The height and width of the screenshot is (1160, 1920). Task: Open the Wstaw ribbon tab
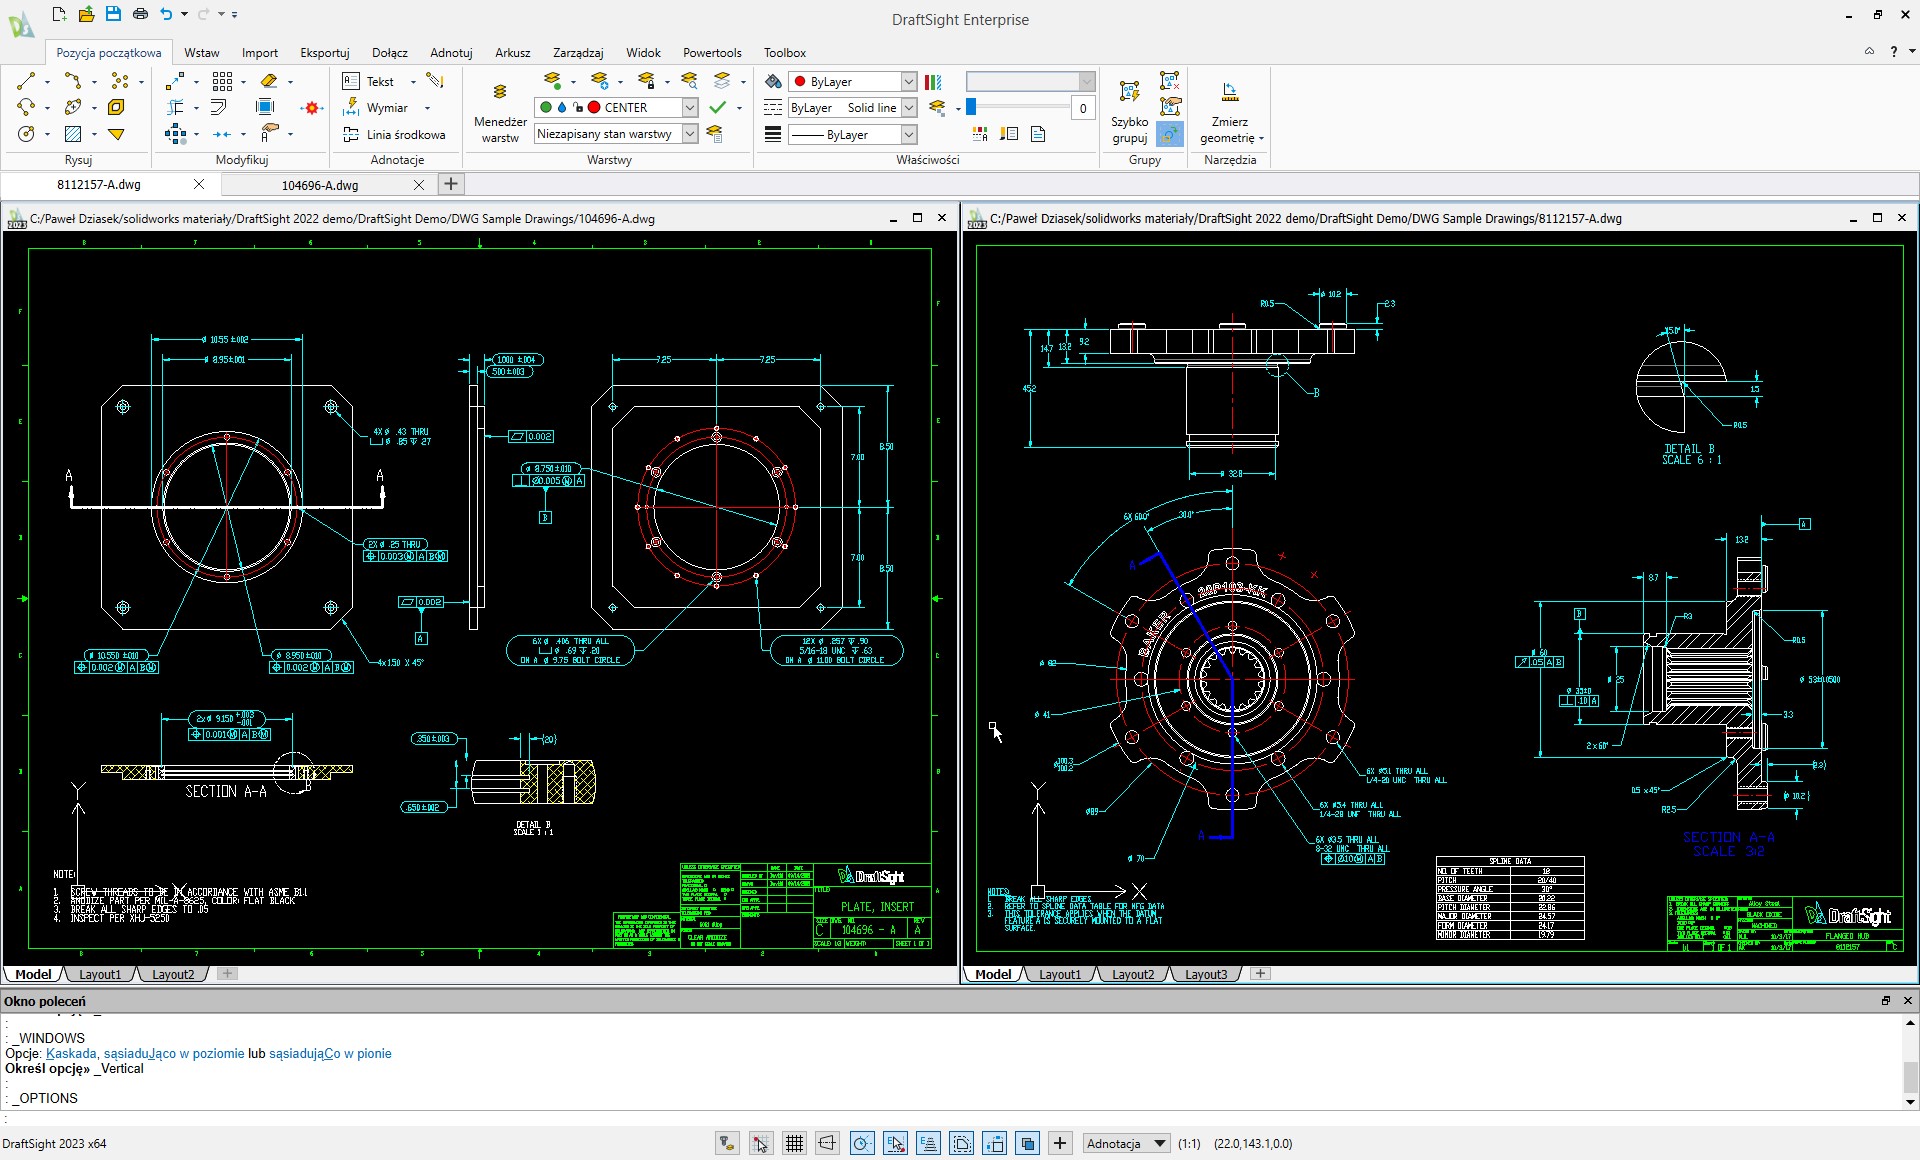click(x=201, y=53)
